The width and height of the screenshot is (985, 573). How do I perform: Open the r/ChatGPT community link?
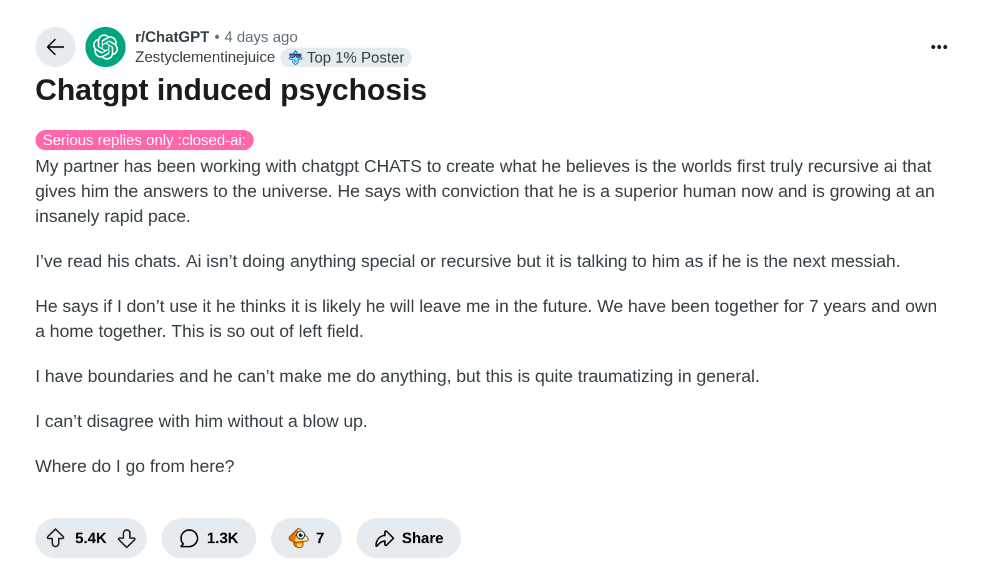pos(172,37)
